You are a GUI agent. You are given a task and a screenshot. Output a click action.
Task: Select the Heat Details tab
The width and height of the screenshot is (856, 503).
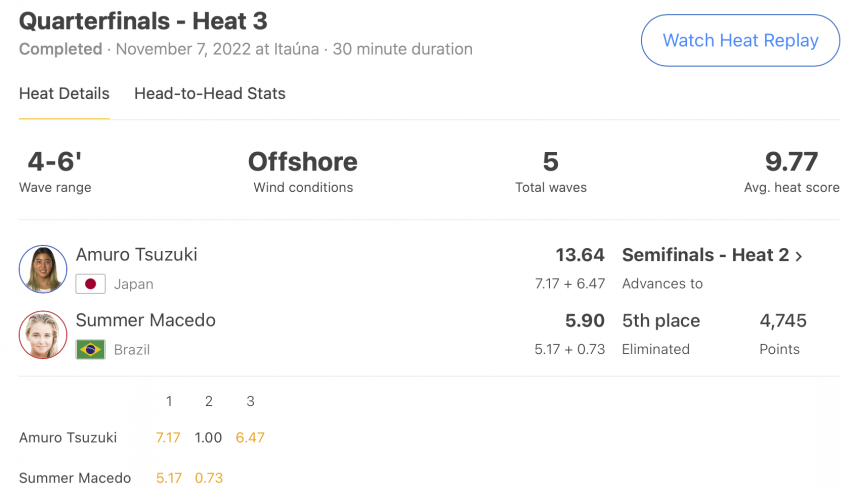click(64, 93)
